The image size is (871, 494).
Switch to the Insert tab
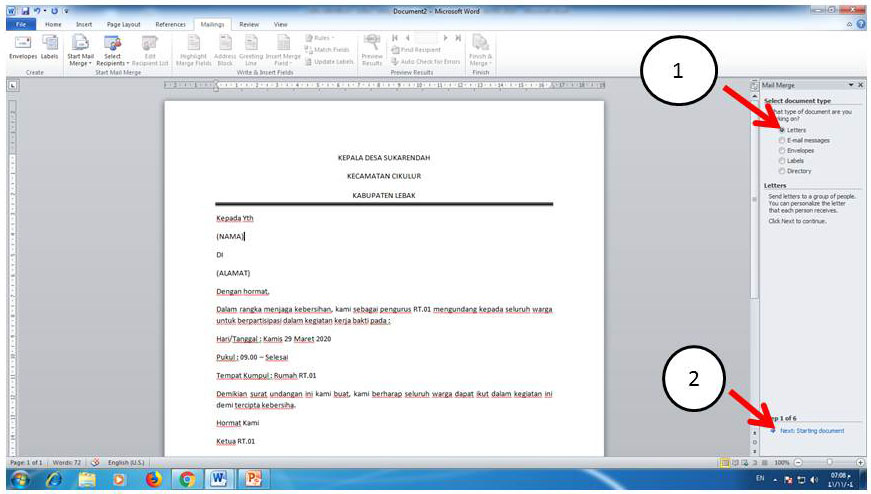84,24
